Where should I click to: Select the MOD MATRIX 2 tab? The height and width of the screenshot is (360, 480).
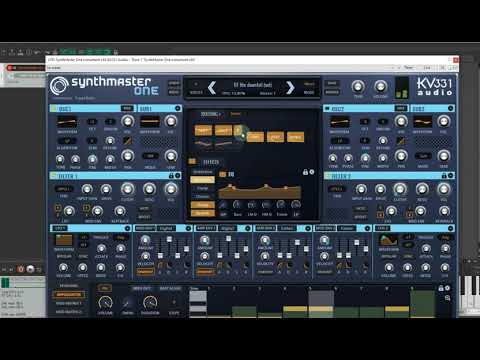(68, 312)
